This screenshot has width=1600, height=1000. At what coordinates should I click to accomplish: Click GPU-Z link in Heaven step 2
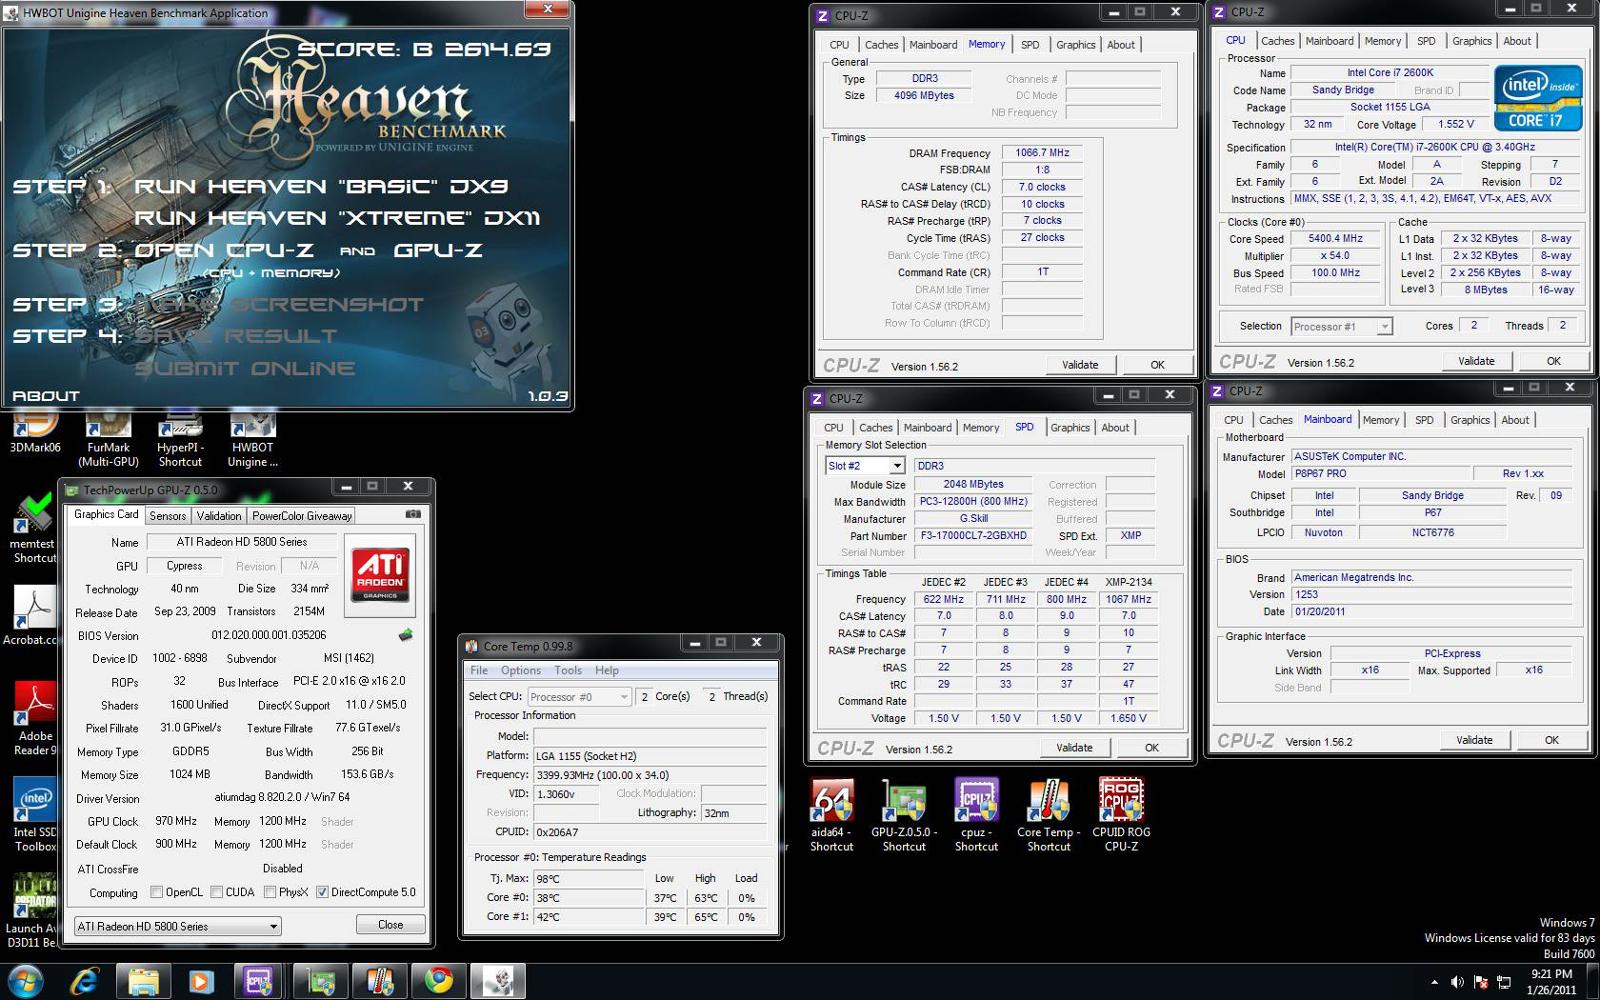[x=438, y=250]
